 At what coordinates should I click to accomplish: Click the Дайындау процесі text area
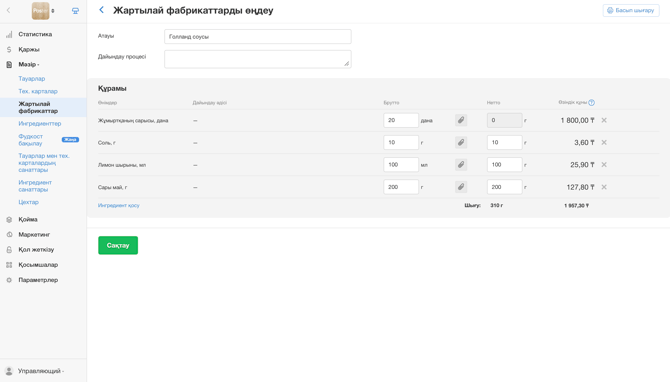pos(258,59)
